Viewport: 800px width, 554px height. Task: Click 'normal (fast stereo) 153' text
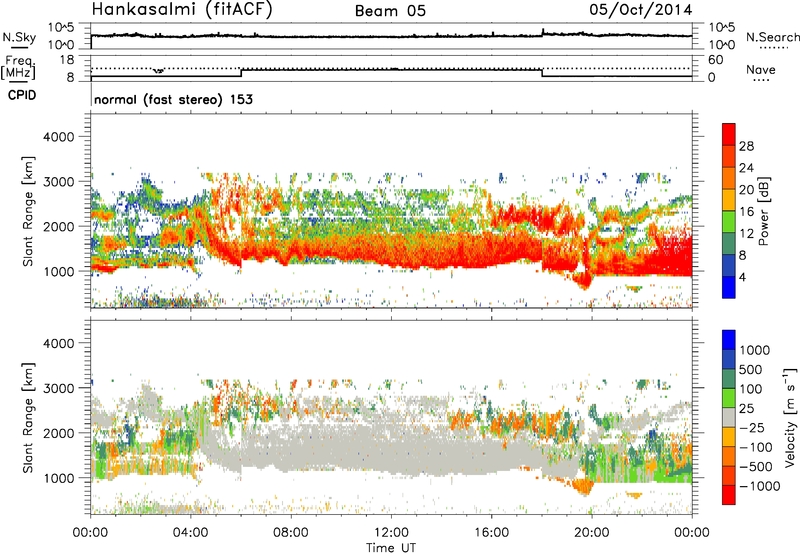click(173, 99)
